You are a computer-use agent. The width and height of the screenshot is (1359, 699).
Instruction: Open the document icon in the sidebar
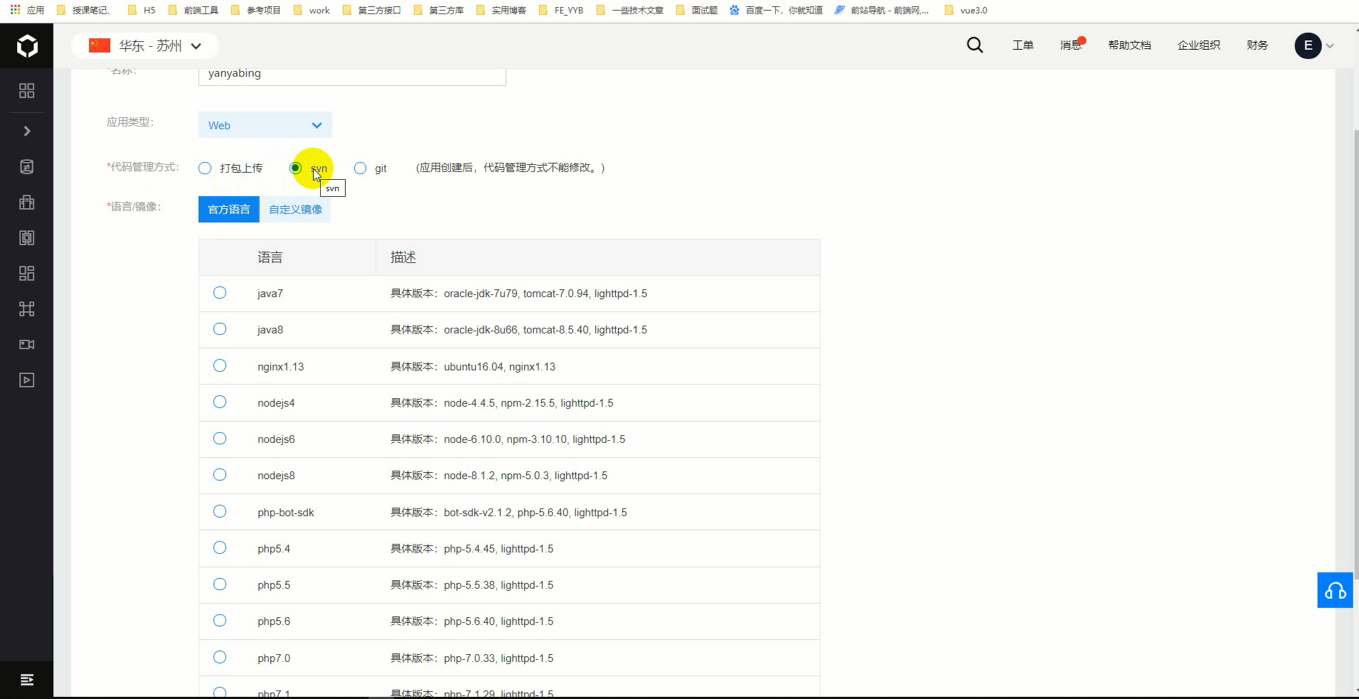pyautogui.click(x=26, y=166)
